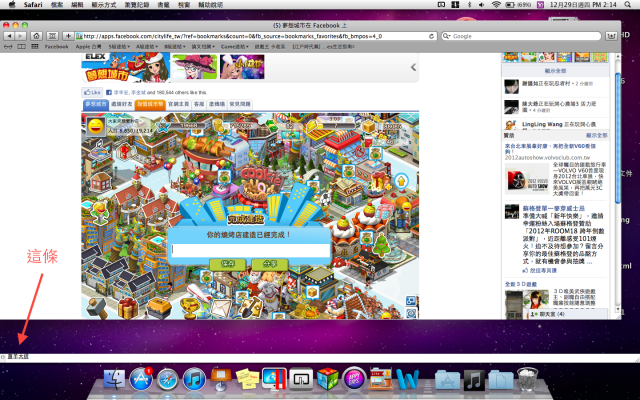
Task: Click the smiley player avatar in game
Action: (96, 126)
